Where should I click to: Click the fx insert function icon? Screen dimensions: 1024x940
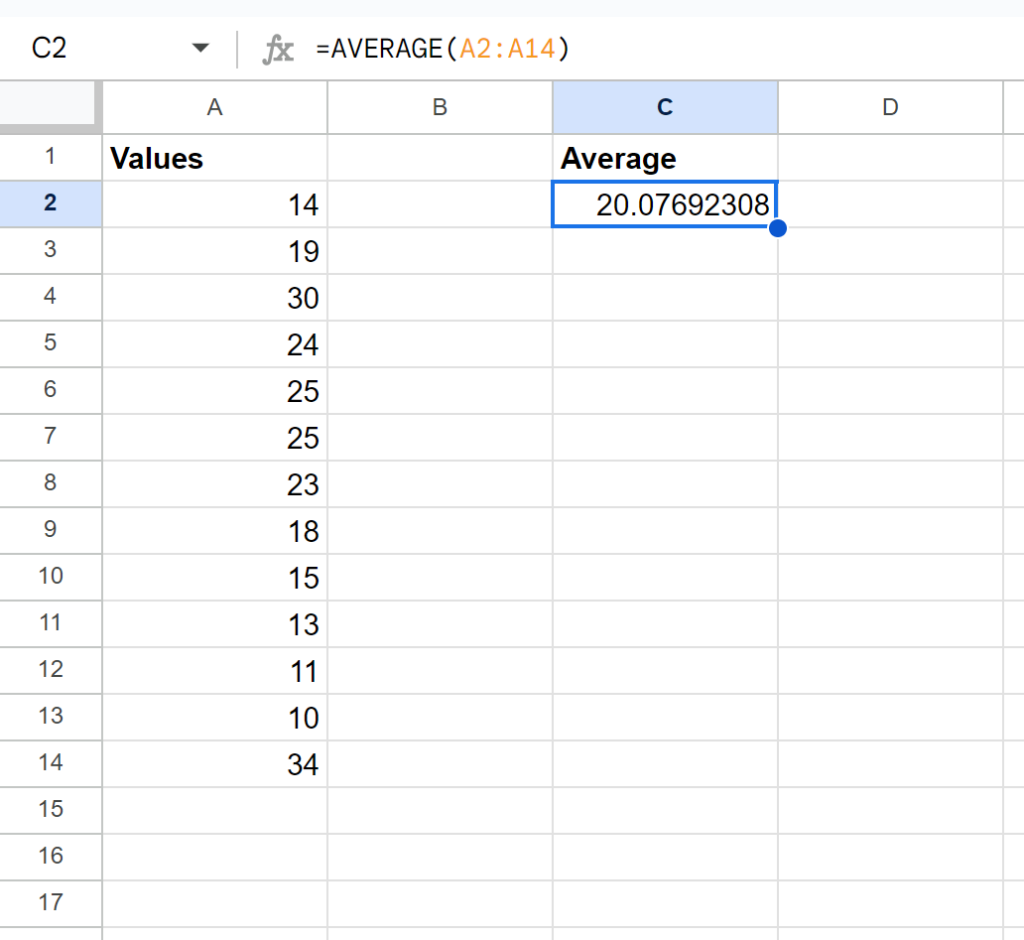(277, 48)
